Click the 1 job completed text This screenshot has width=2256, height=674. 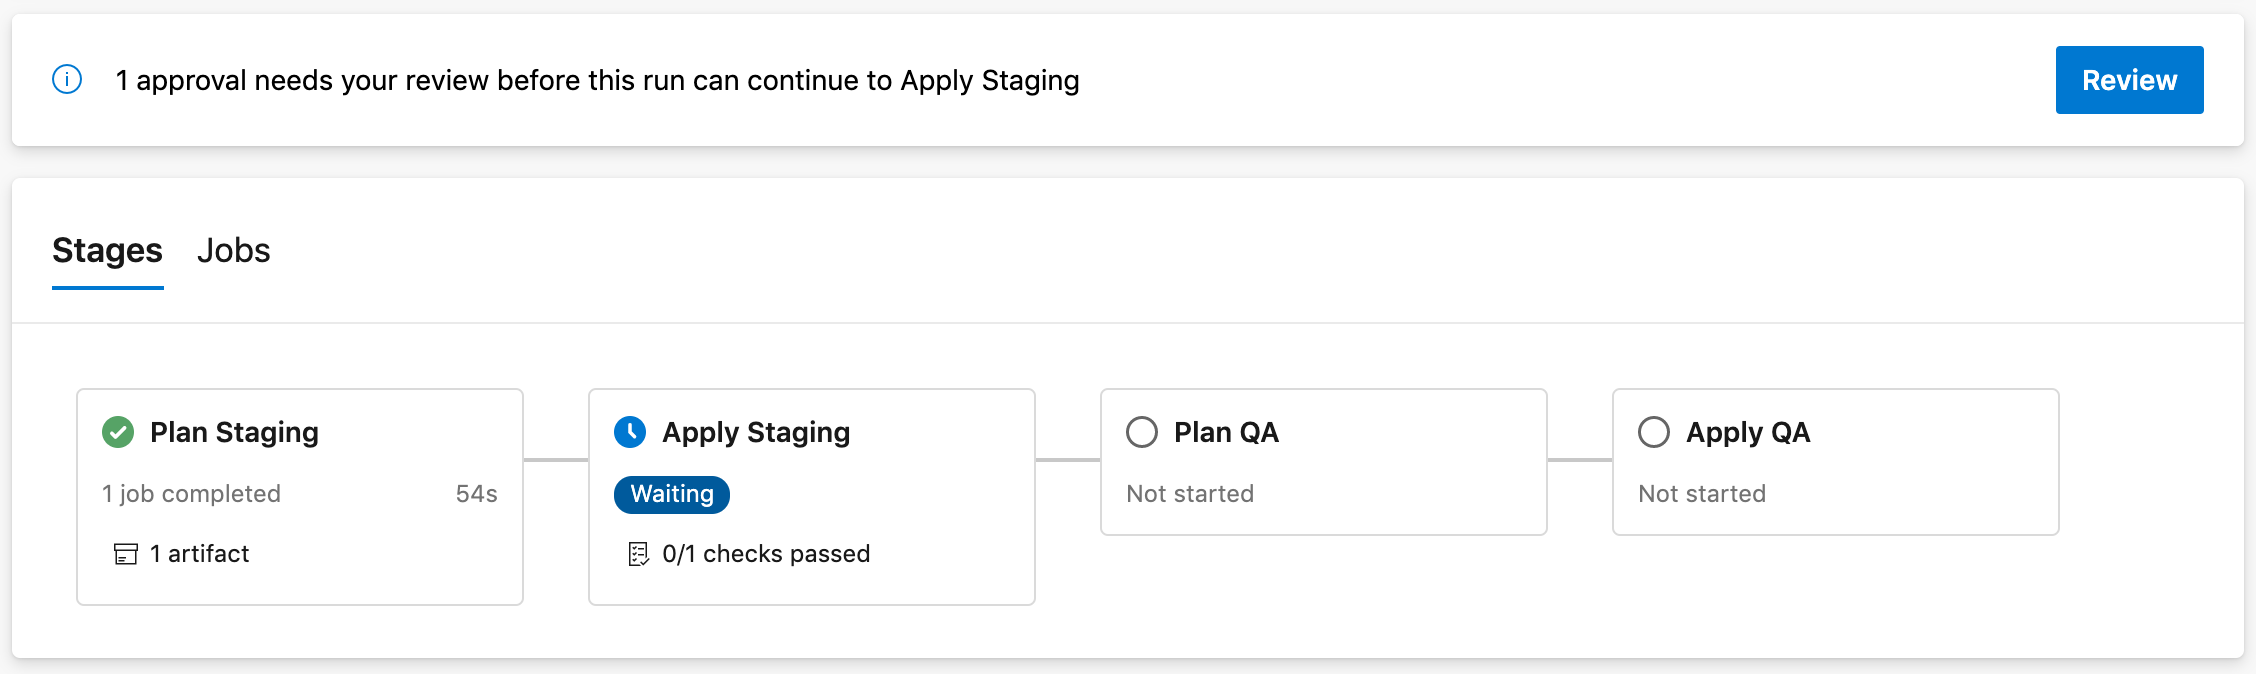pyautogui.click(x=191, y=494)
